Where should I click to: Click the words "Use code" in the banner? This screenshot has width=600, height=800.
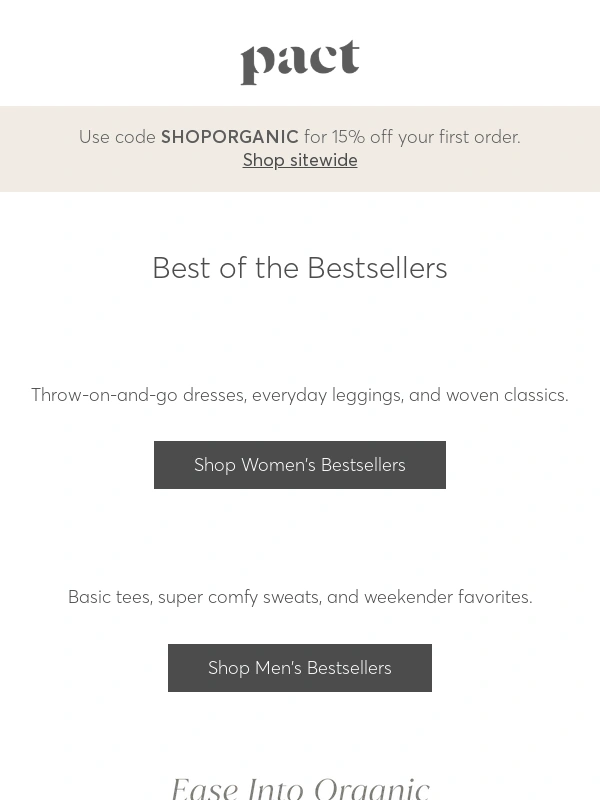coord(117,137)
